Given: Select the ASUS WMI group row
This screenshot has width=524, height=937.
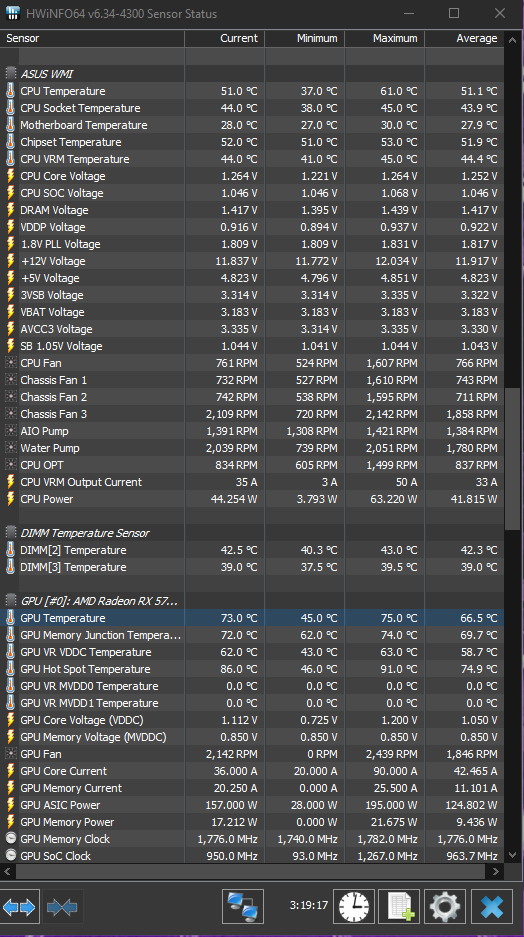Looking at the screenshot, I should click(252, 74).
